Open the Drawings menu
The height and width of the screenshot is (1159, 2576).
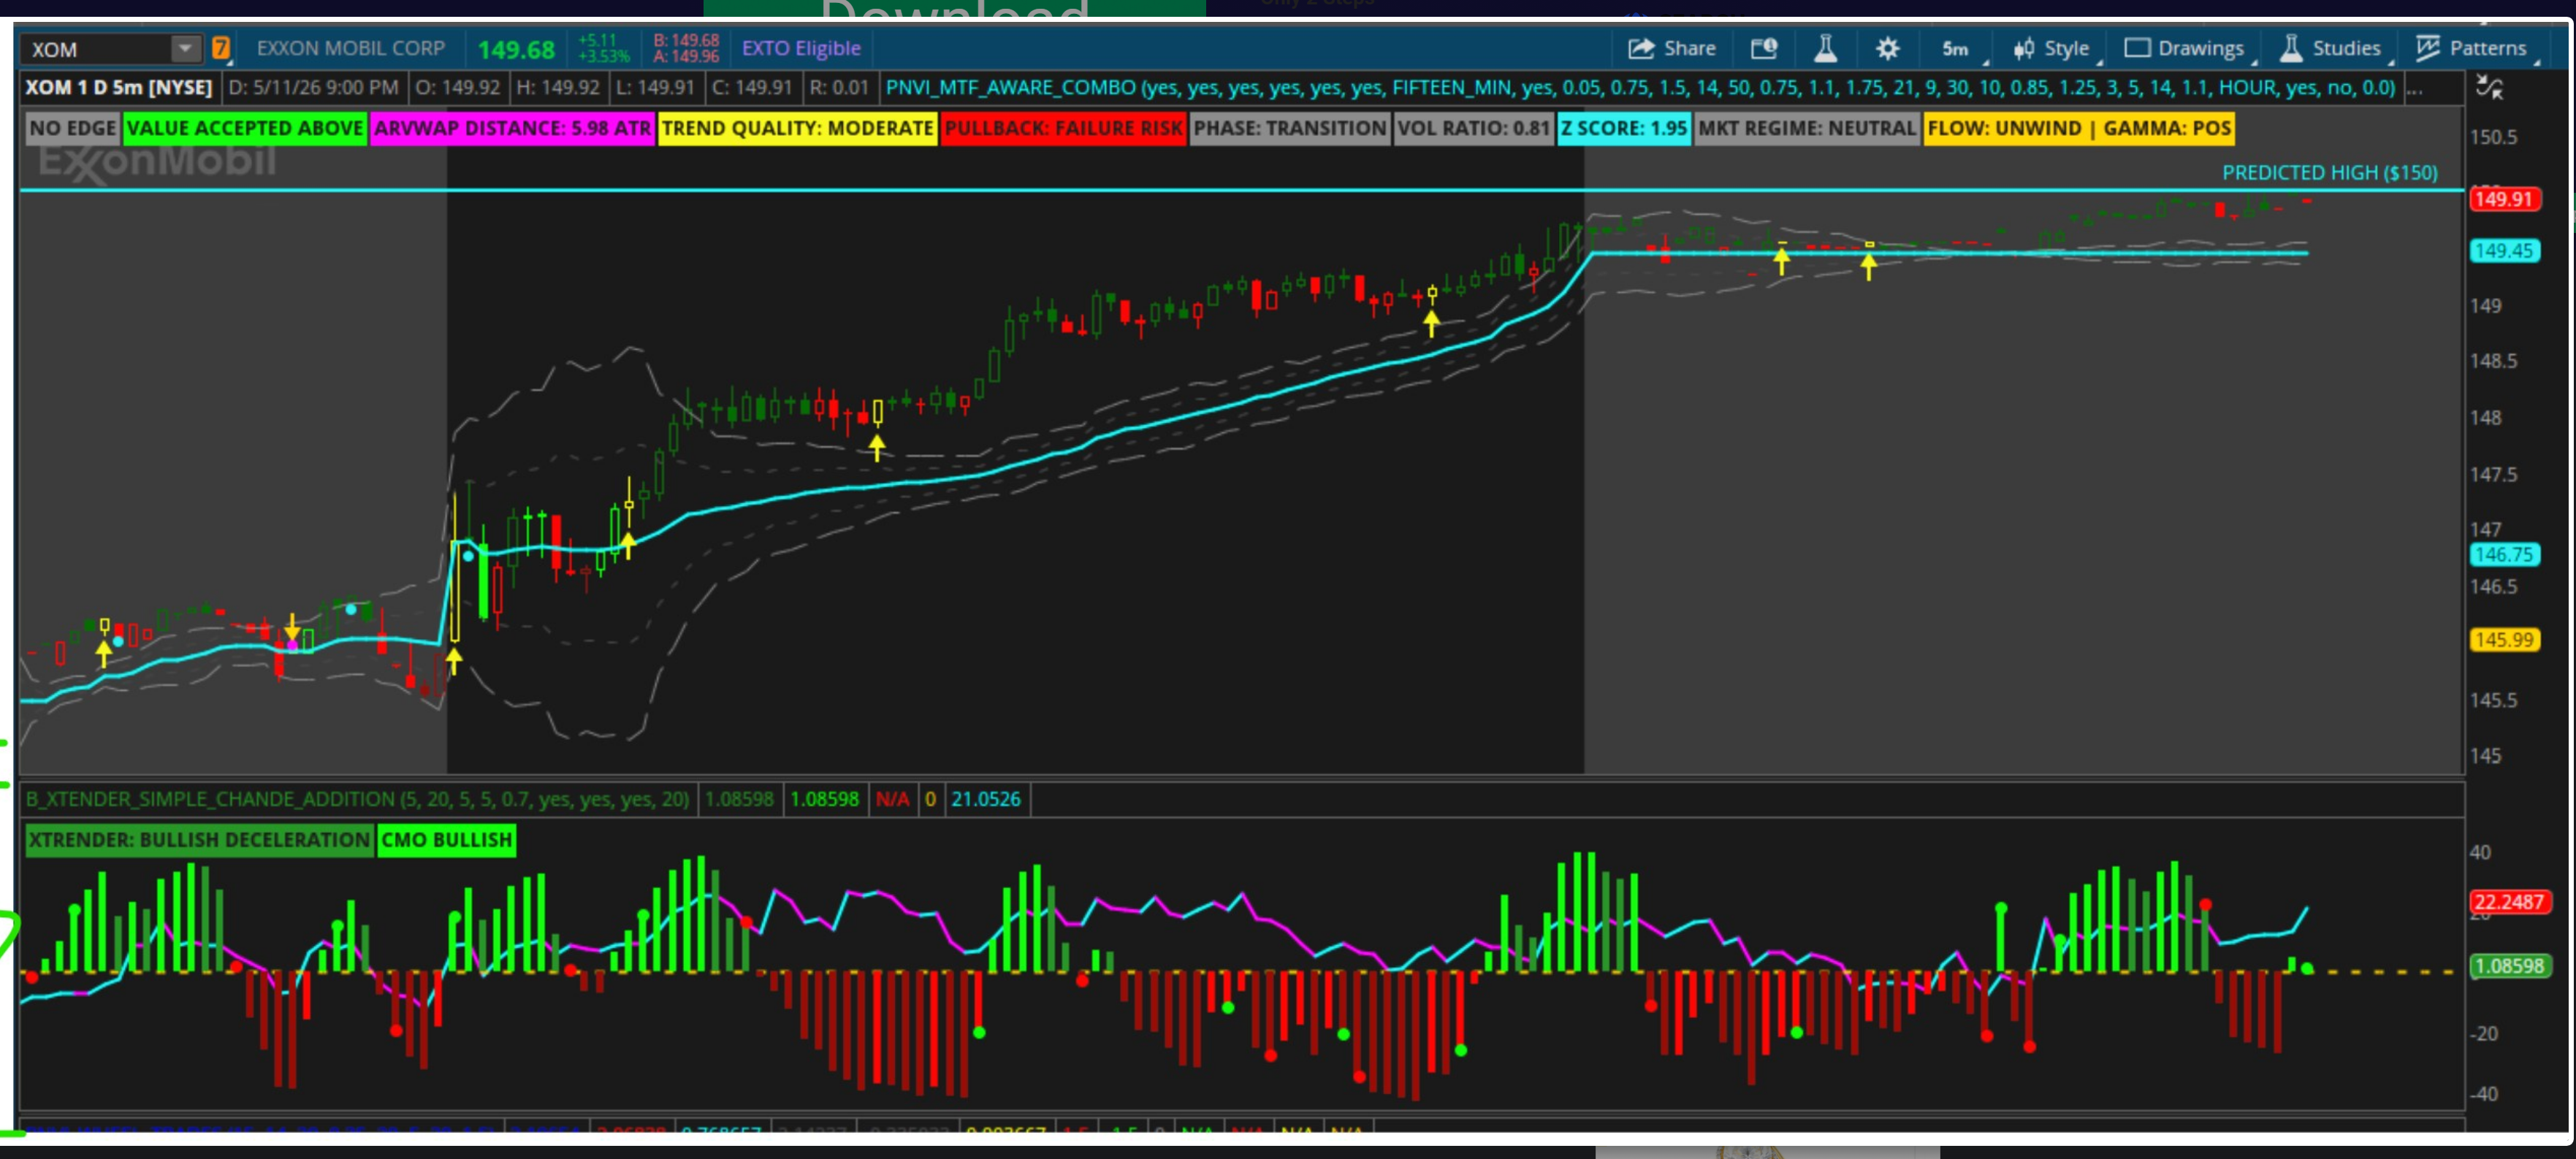(x=2184, y=48)
